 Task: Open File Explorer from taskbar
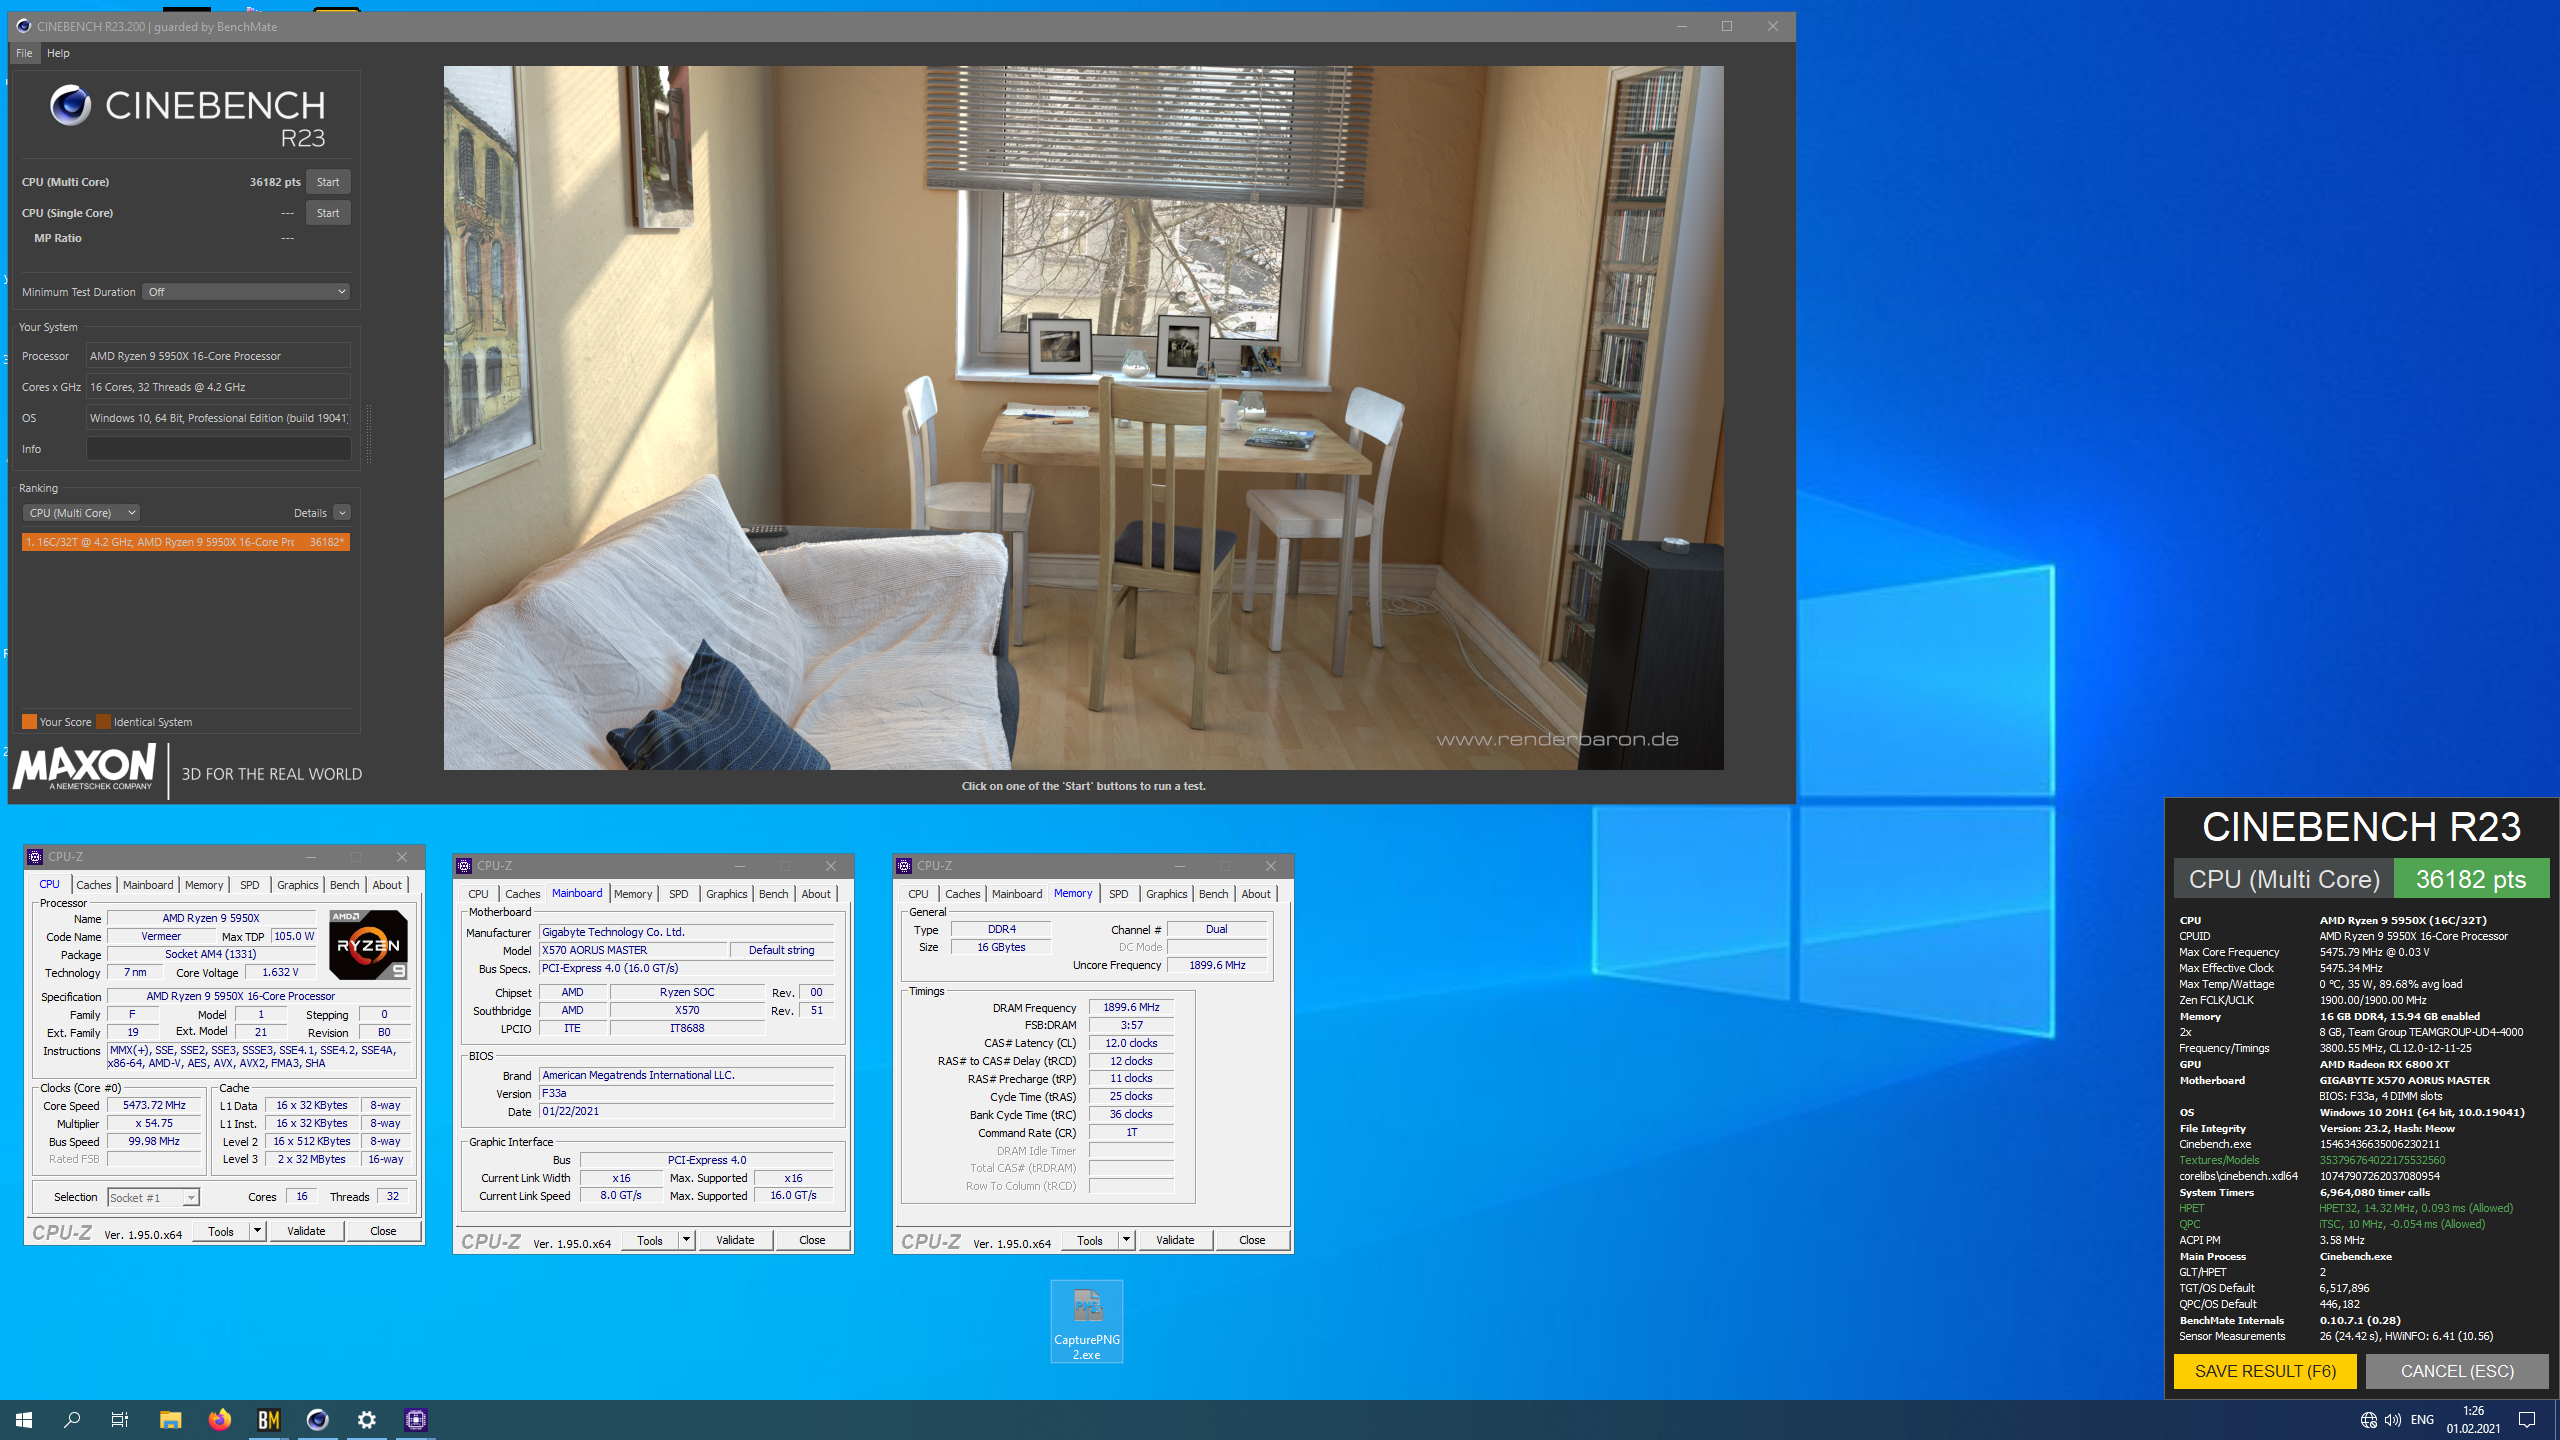170,1419
